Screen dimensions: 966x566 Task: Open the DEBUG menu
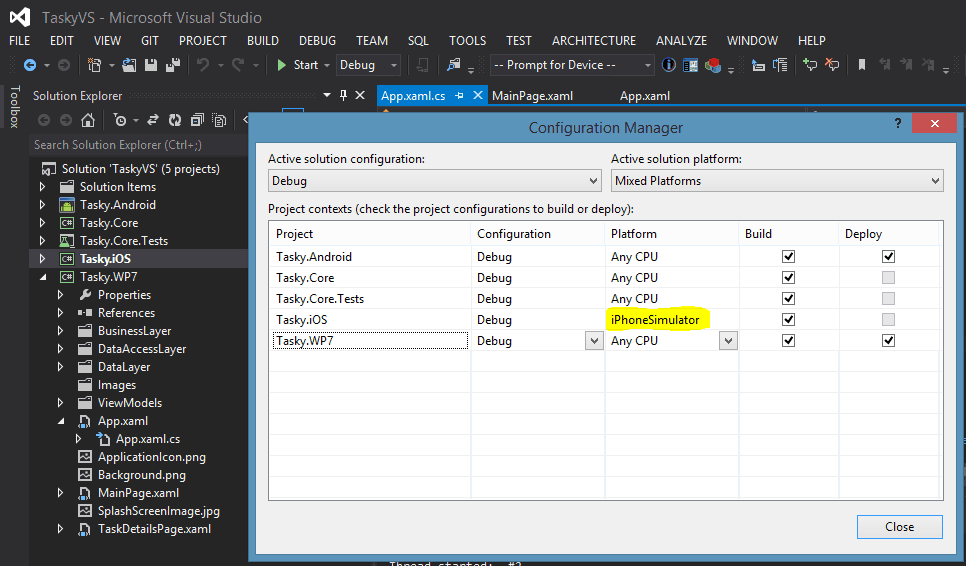click(317, 41)
